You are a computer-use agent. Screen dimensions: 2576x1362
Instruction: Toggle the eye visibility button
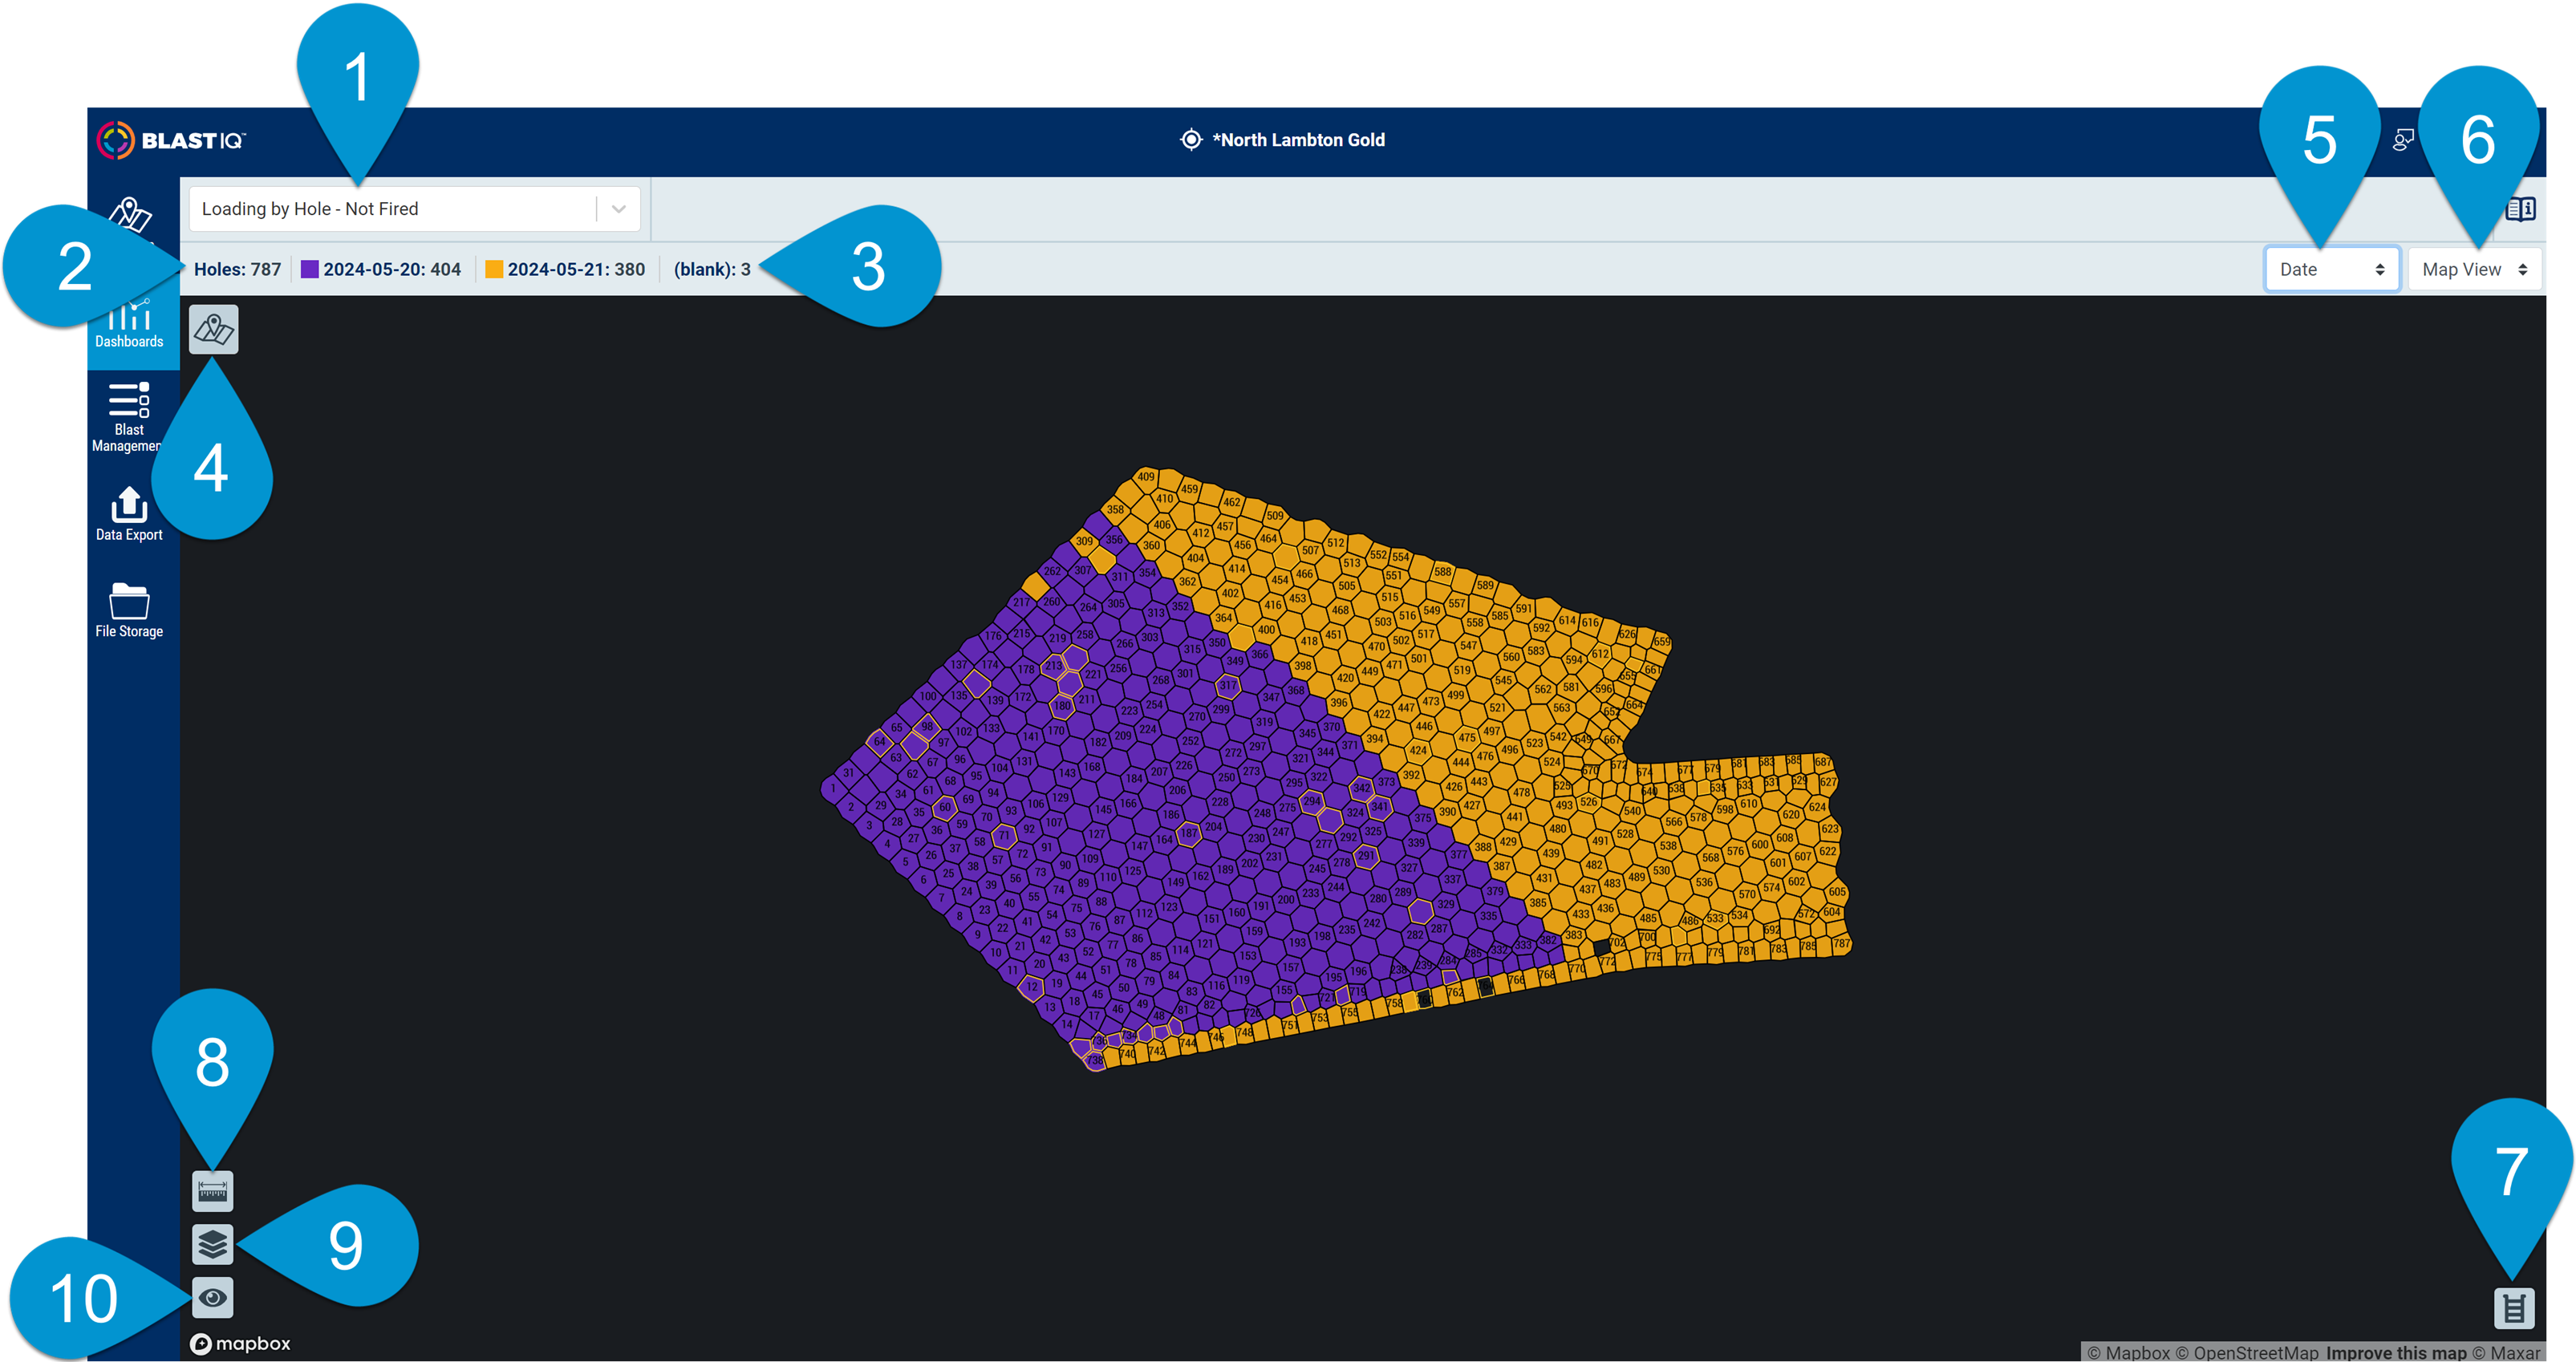click(x=213, y=1298)
